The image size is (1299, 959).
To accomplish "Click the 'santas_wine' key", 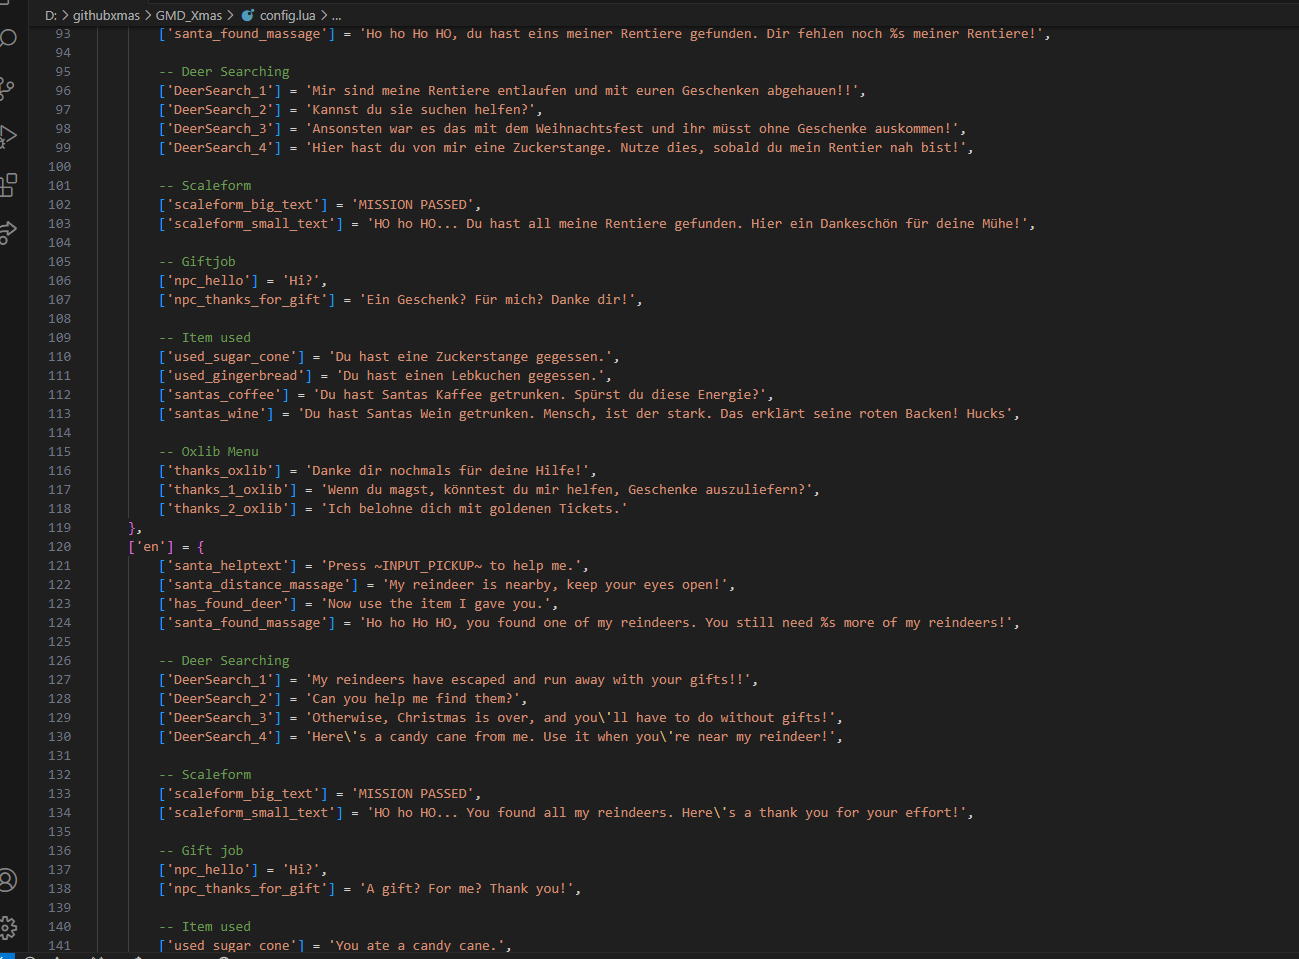I will (x=216, y=414).
